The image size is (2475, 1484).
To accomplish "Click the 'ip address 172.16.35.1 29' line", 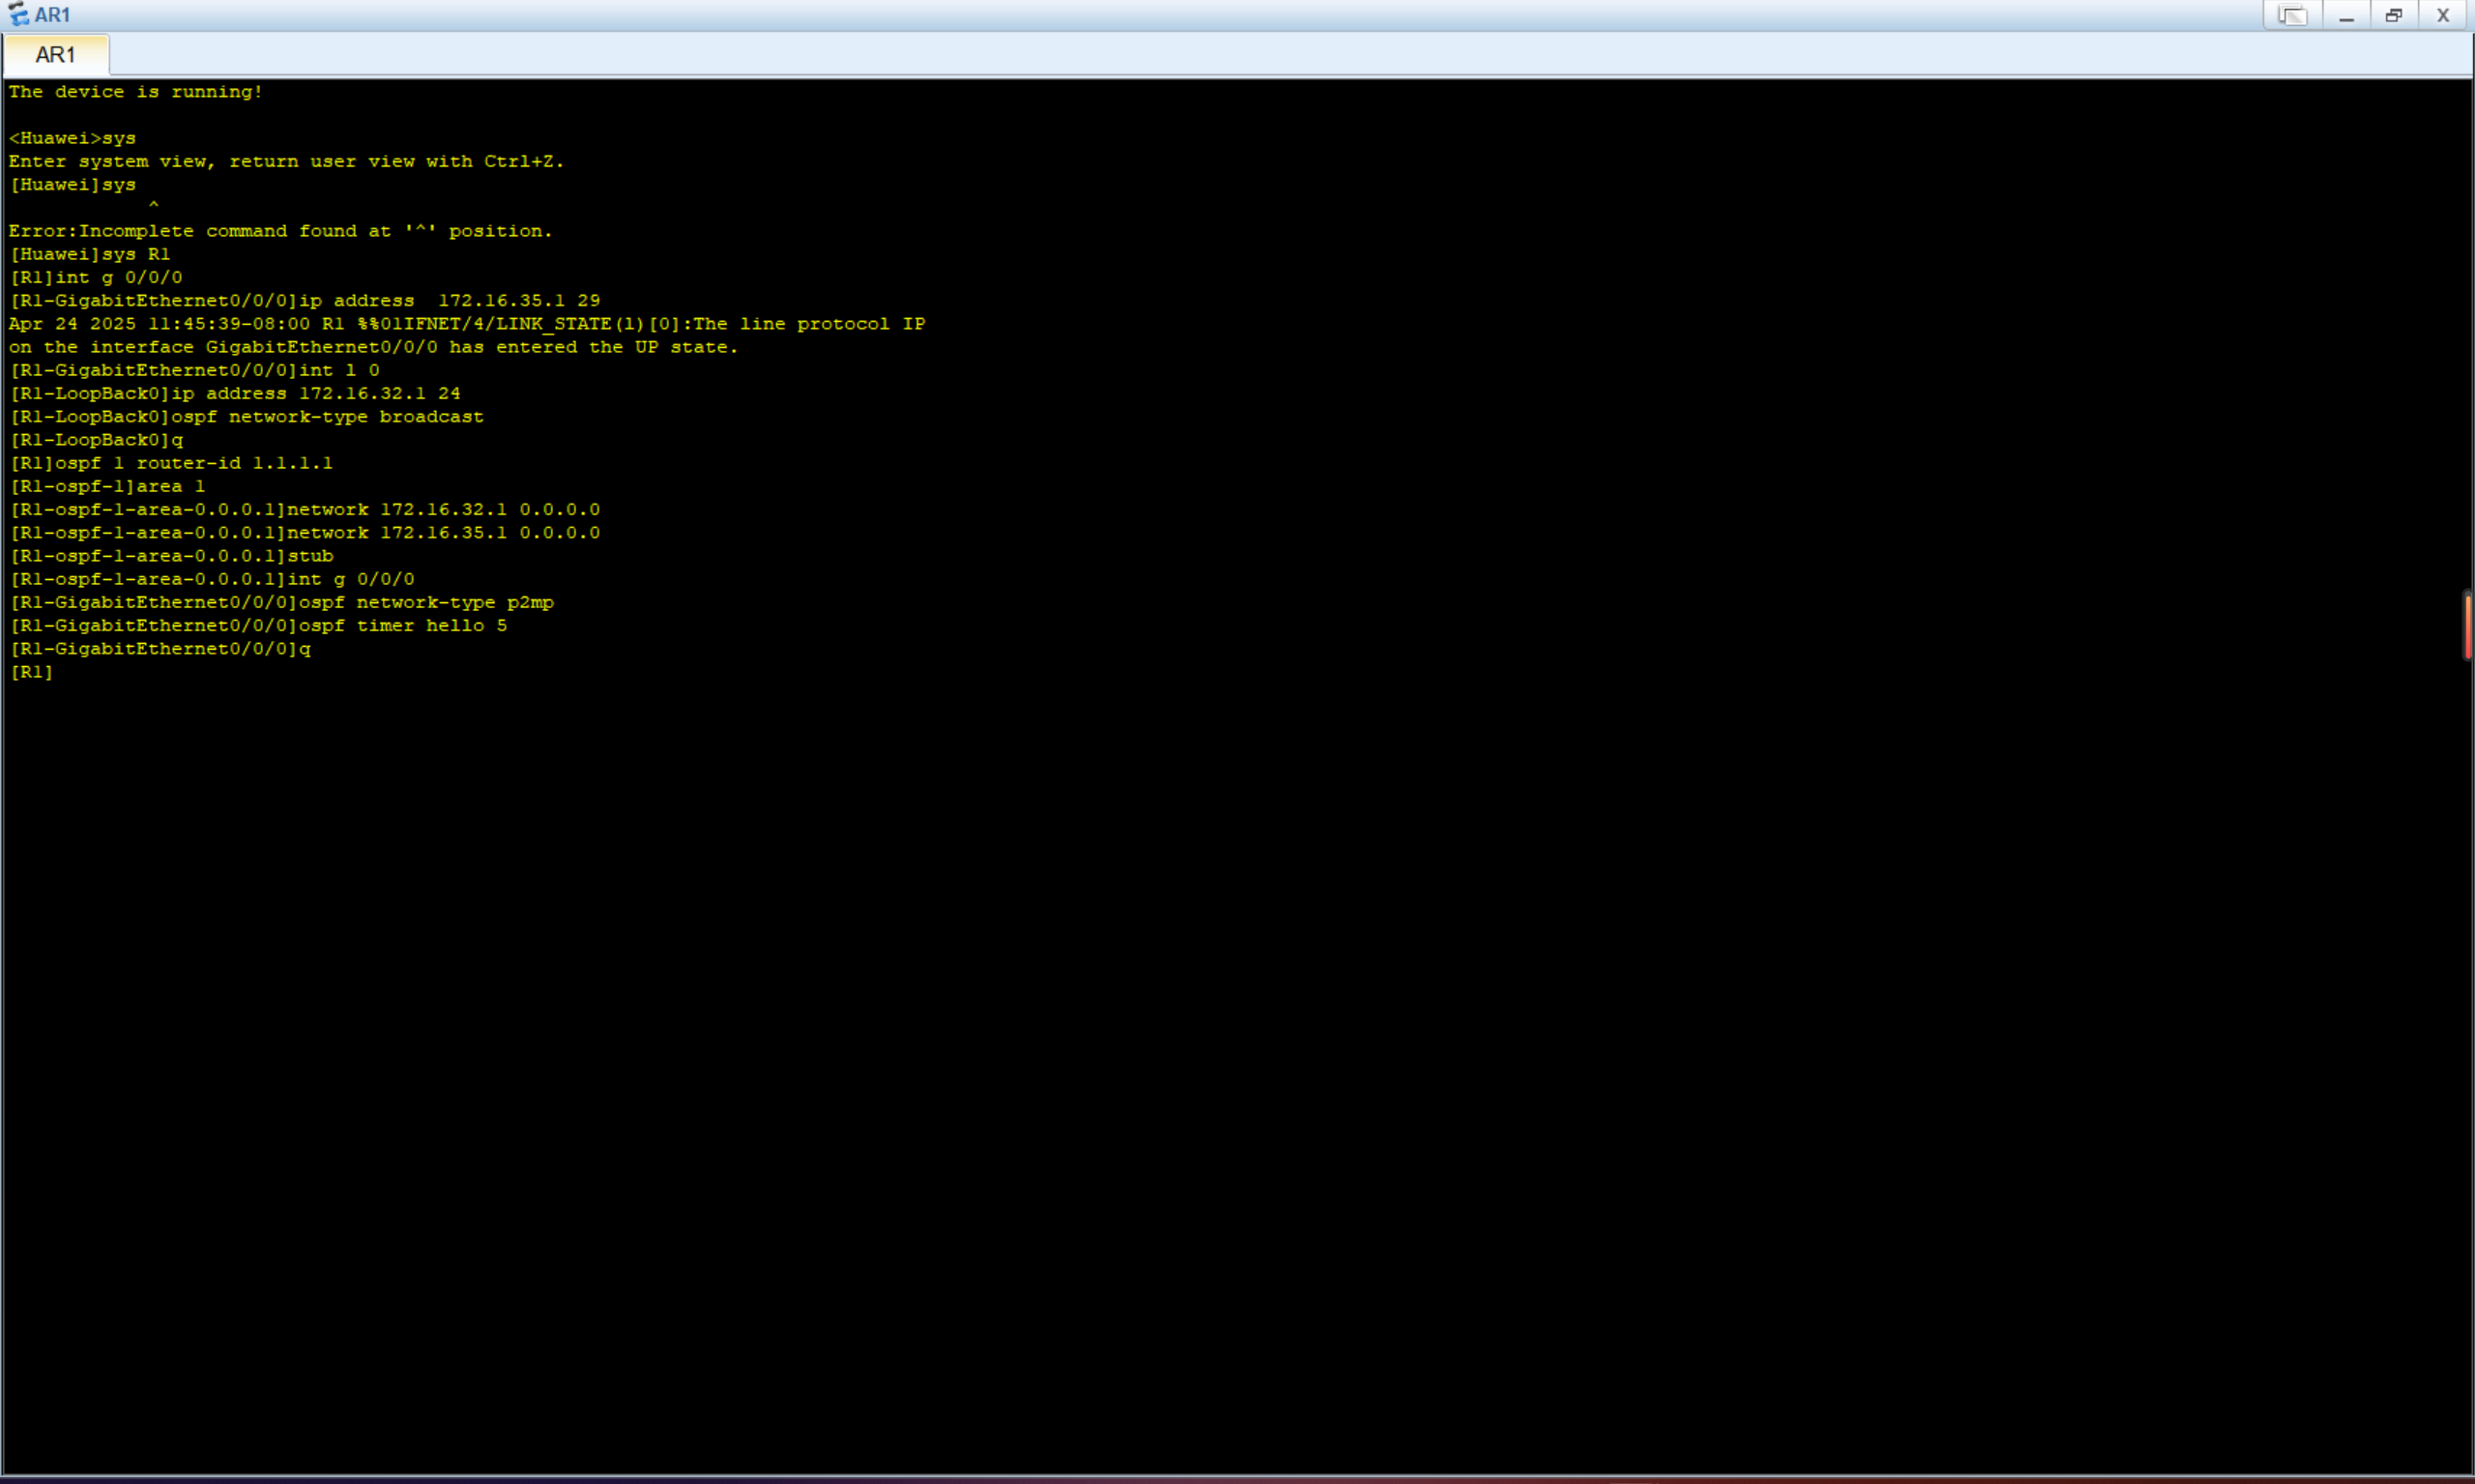I will (x=305, y=301).
